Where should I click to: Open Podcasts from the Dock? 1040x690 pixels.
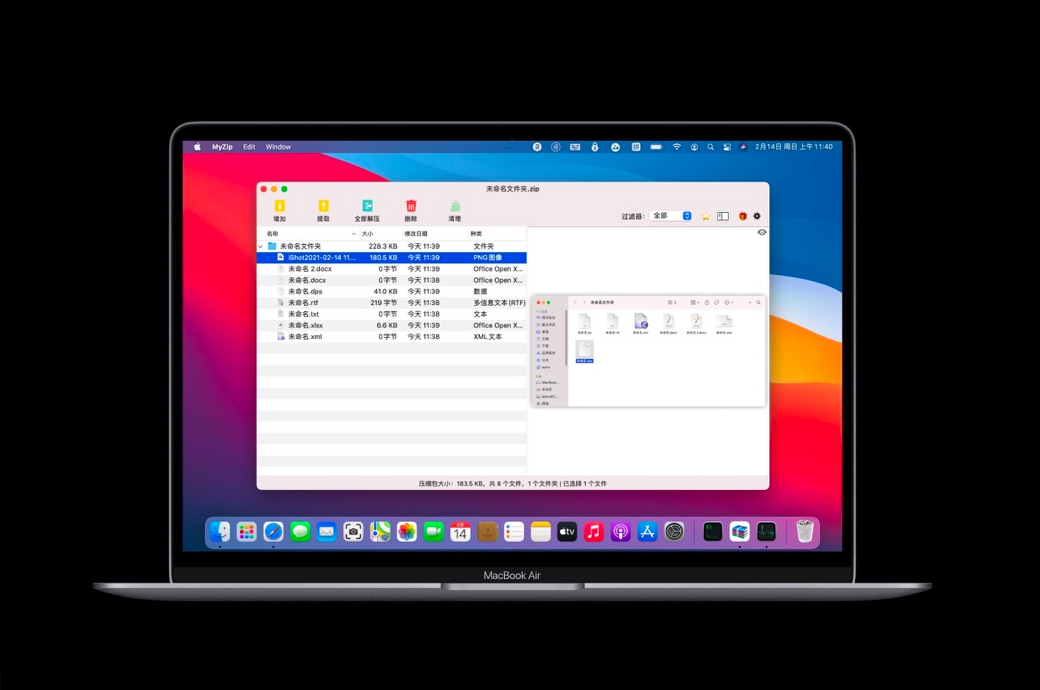pyautogui.click(x=621, y=531)
